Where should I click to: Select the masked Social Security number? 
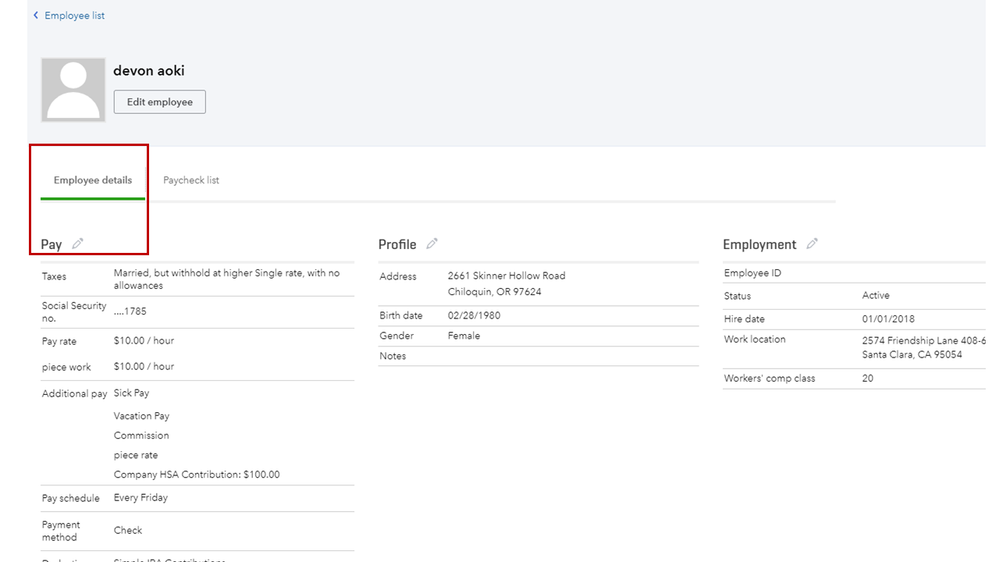130,312
